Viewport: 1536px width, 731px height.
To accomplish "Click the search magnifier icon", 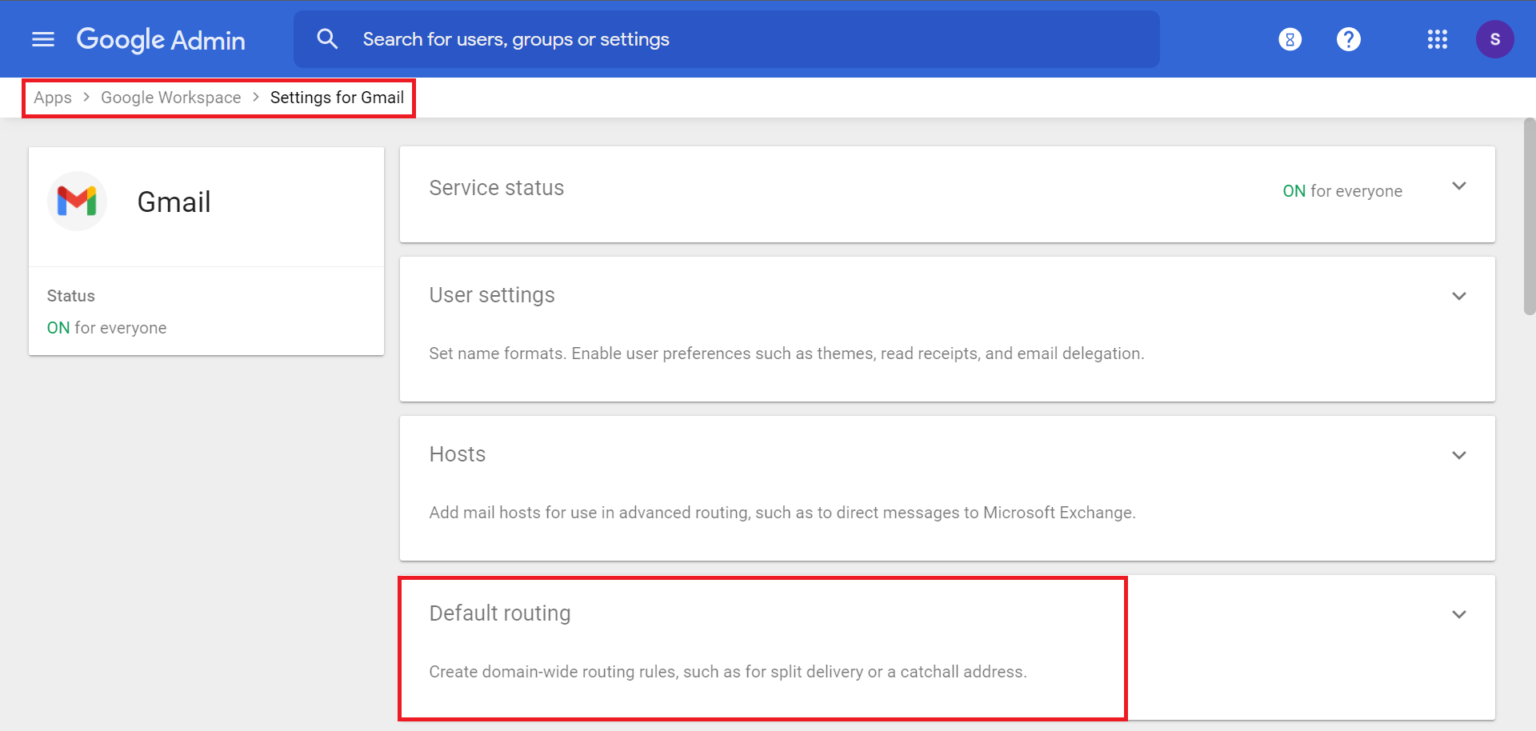I will [327, 39].
